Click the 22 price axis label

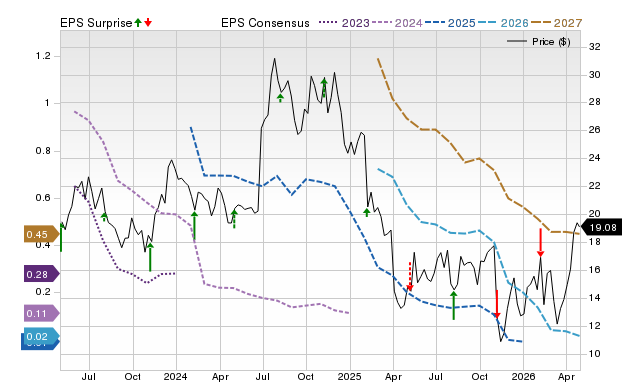pos(595,186)
